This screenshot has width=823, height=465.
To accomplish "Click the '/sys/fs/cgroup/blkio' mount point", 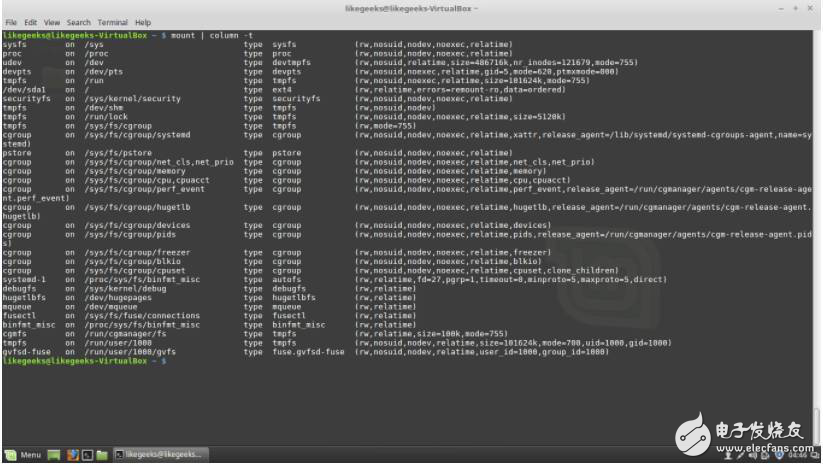I will [132, 261].
